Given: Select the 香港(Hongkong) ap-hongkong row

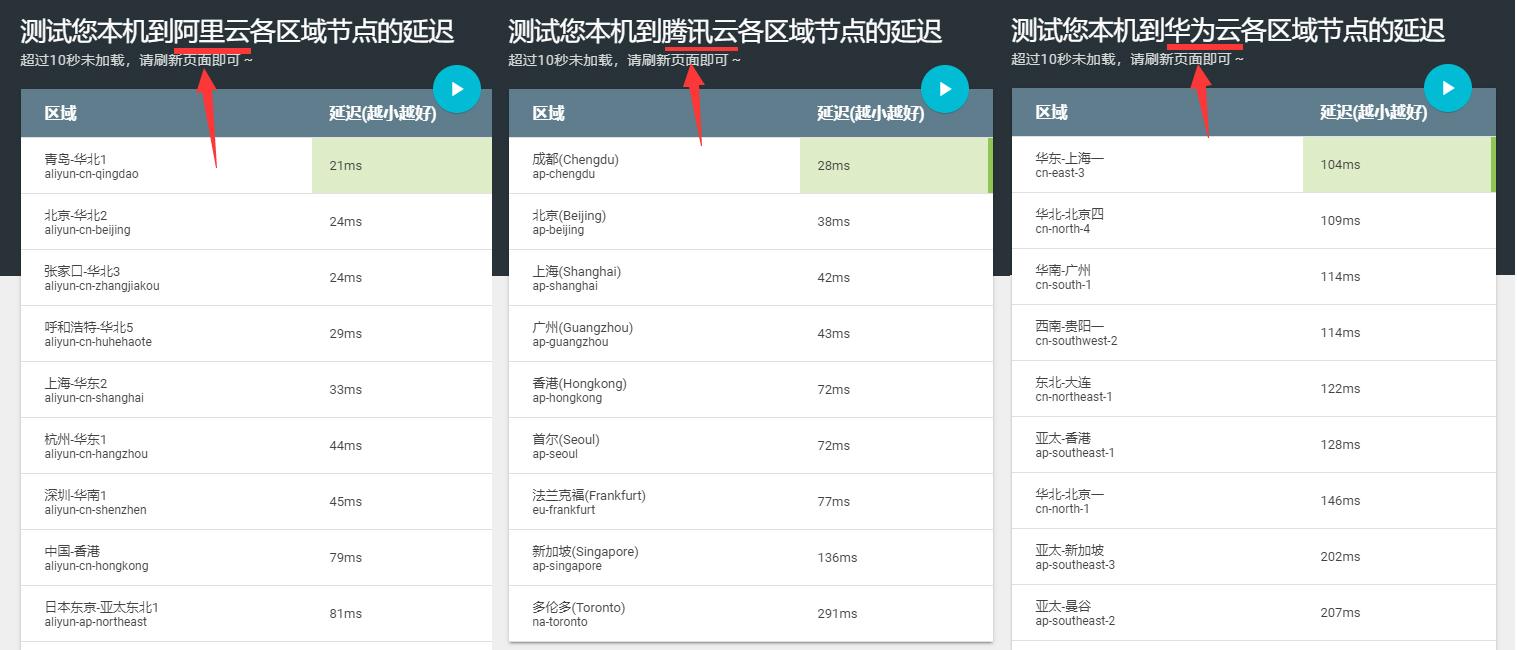Looking at the screenshot, I should pyautogui.click(x=751, y=390).
